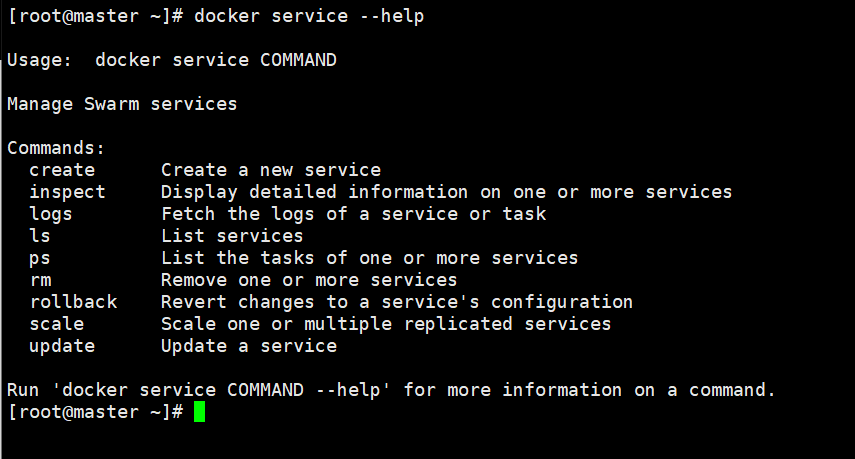
Task: Click the 'logs' command entry
Action: [x=51, y=214]
